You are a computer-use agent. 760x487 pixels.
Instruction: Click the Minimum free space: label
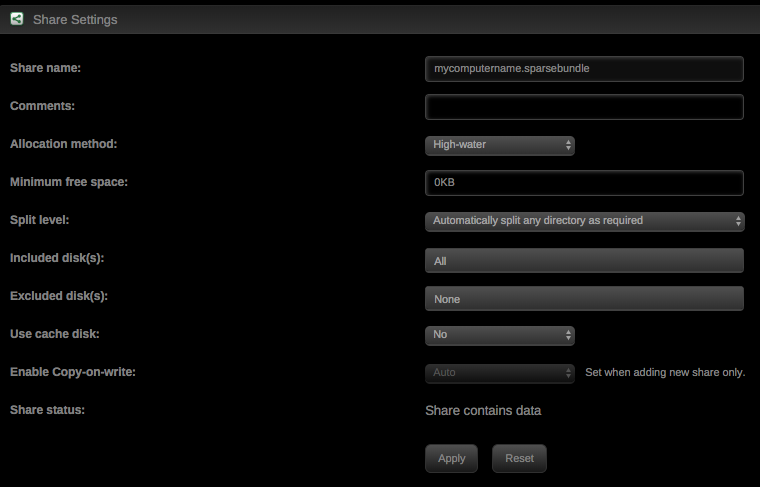tap(69, 182)
